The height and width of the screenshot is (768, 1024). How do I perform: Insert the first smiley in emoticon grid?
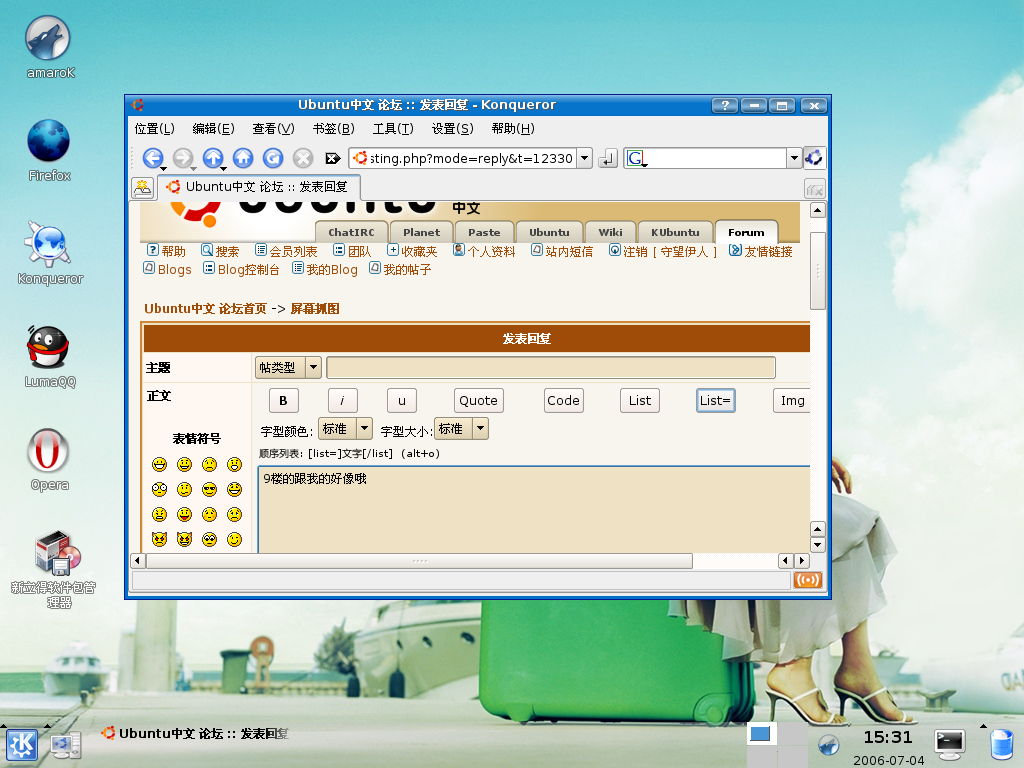click(x=159, y=464)
